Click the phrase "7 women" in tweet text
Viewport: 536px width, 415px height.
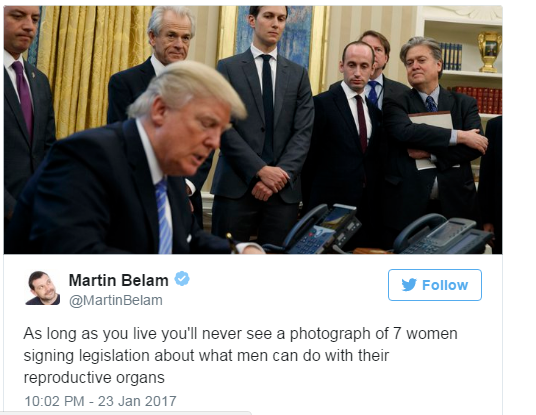[x=425, y=333]
